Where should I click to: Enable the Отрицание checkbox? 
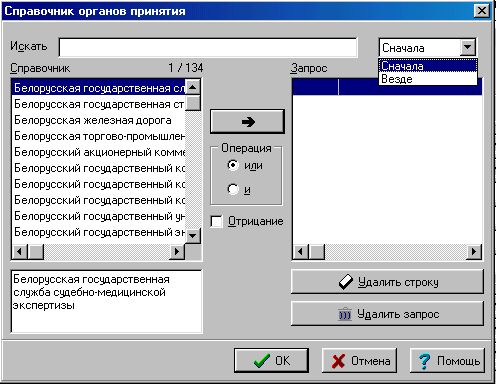click(x=217, y=221)
